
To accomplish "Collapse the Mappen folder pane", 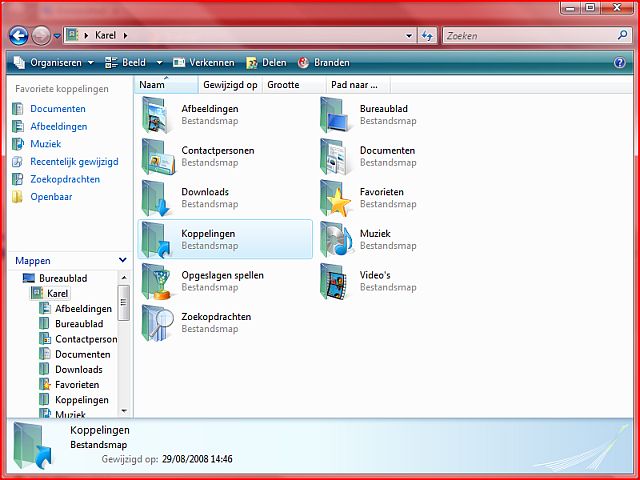I will (x=122, y=260).
